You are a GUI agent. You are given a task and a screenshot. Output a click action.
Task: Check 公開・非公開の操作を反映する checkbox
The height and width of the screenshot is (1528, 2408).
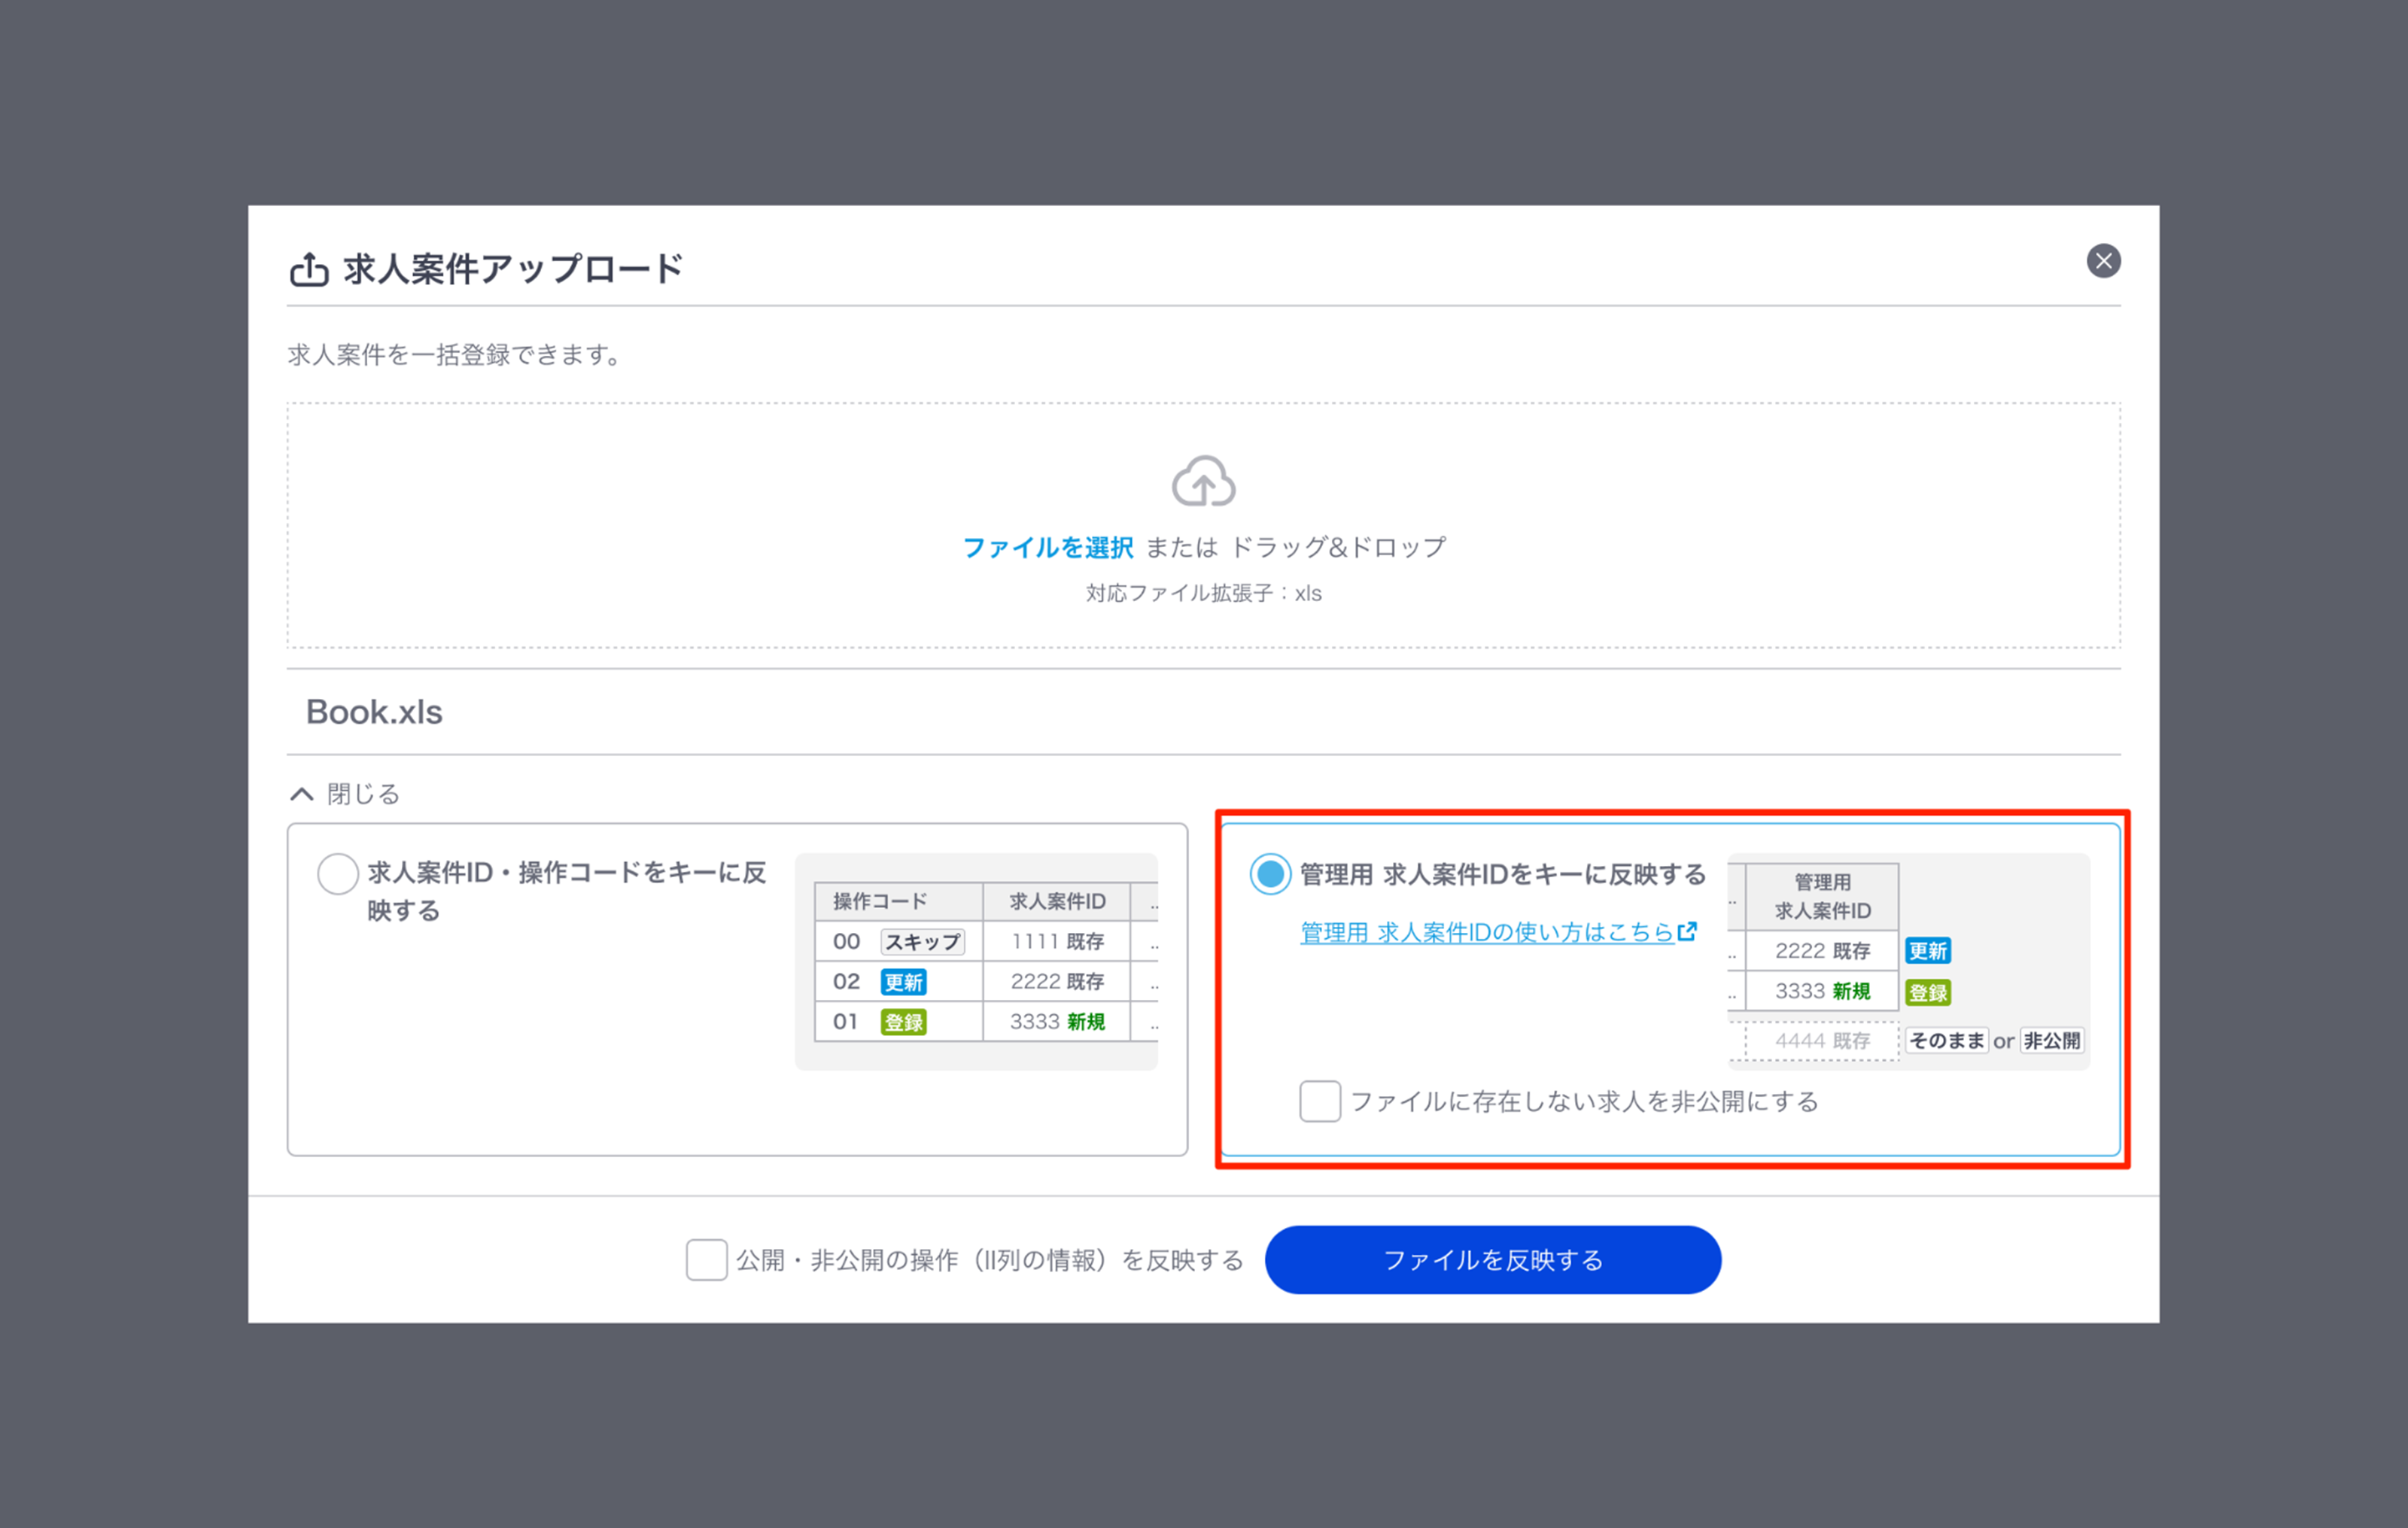point(706,1259)
